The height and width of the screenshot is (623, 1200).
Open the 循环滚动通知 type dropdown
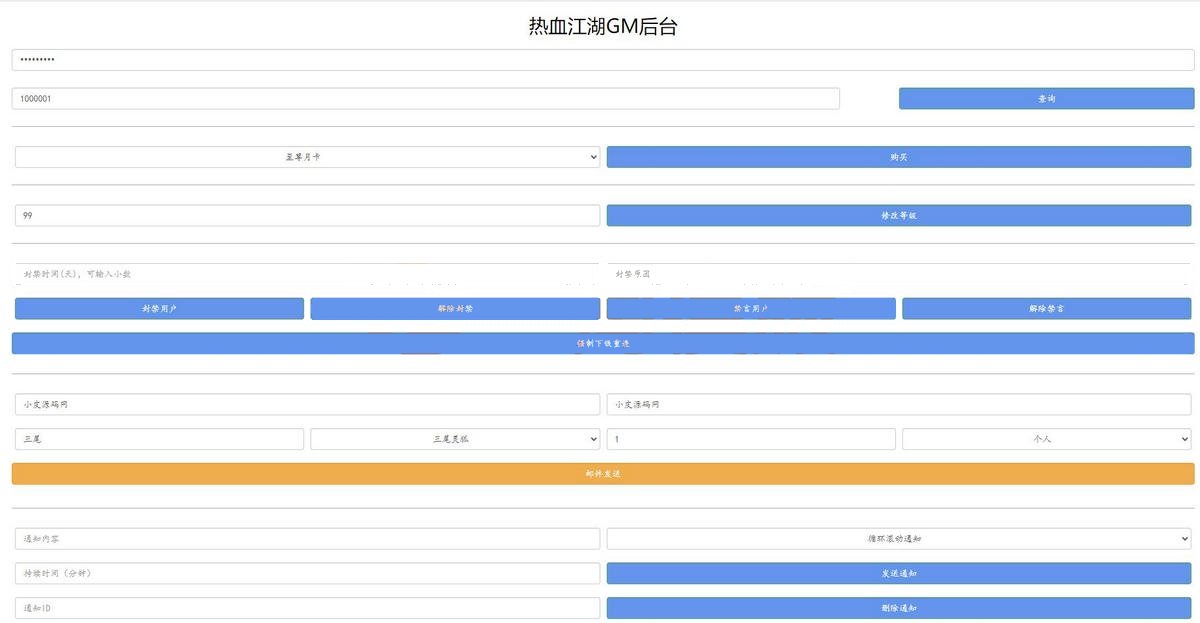[898, 539]
